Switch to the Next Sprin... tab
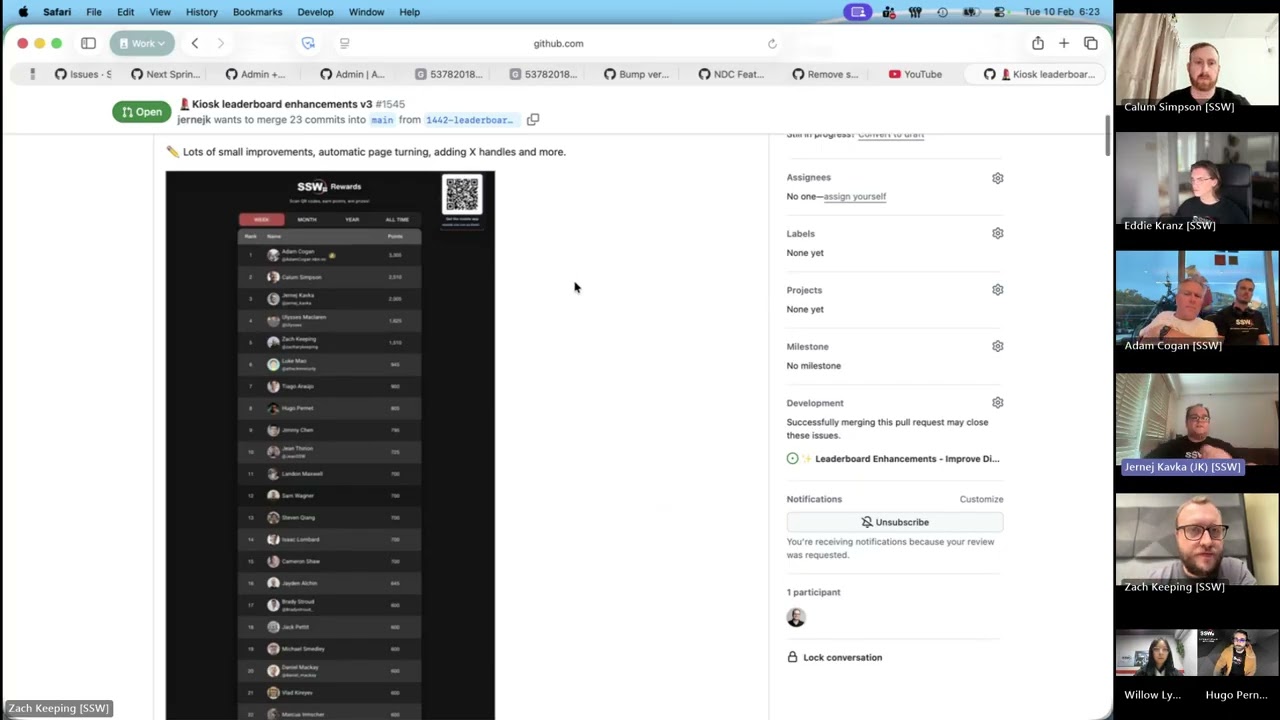 pos(166,74)
